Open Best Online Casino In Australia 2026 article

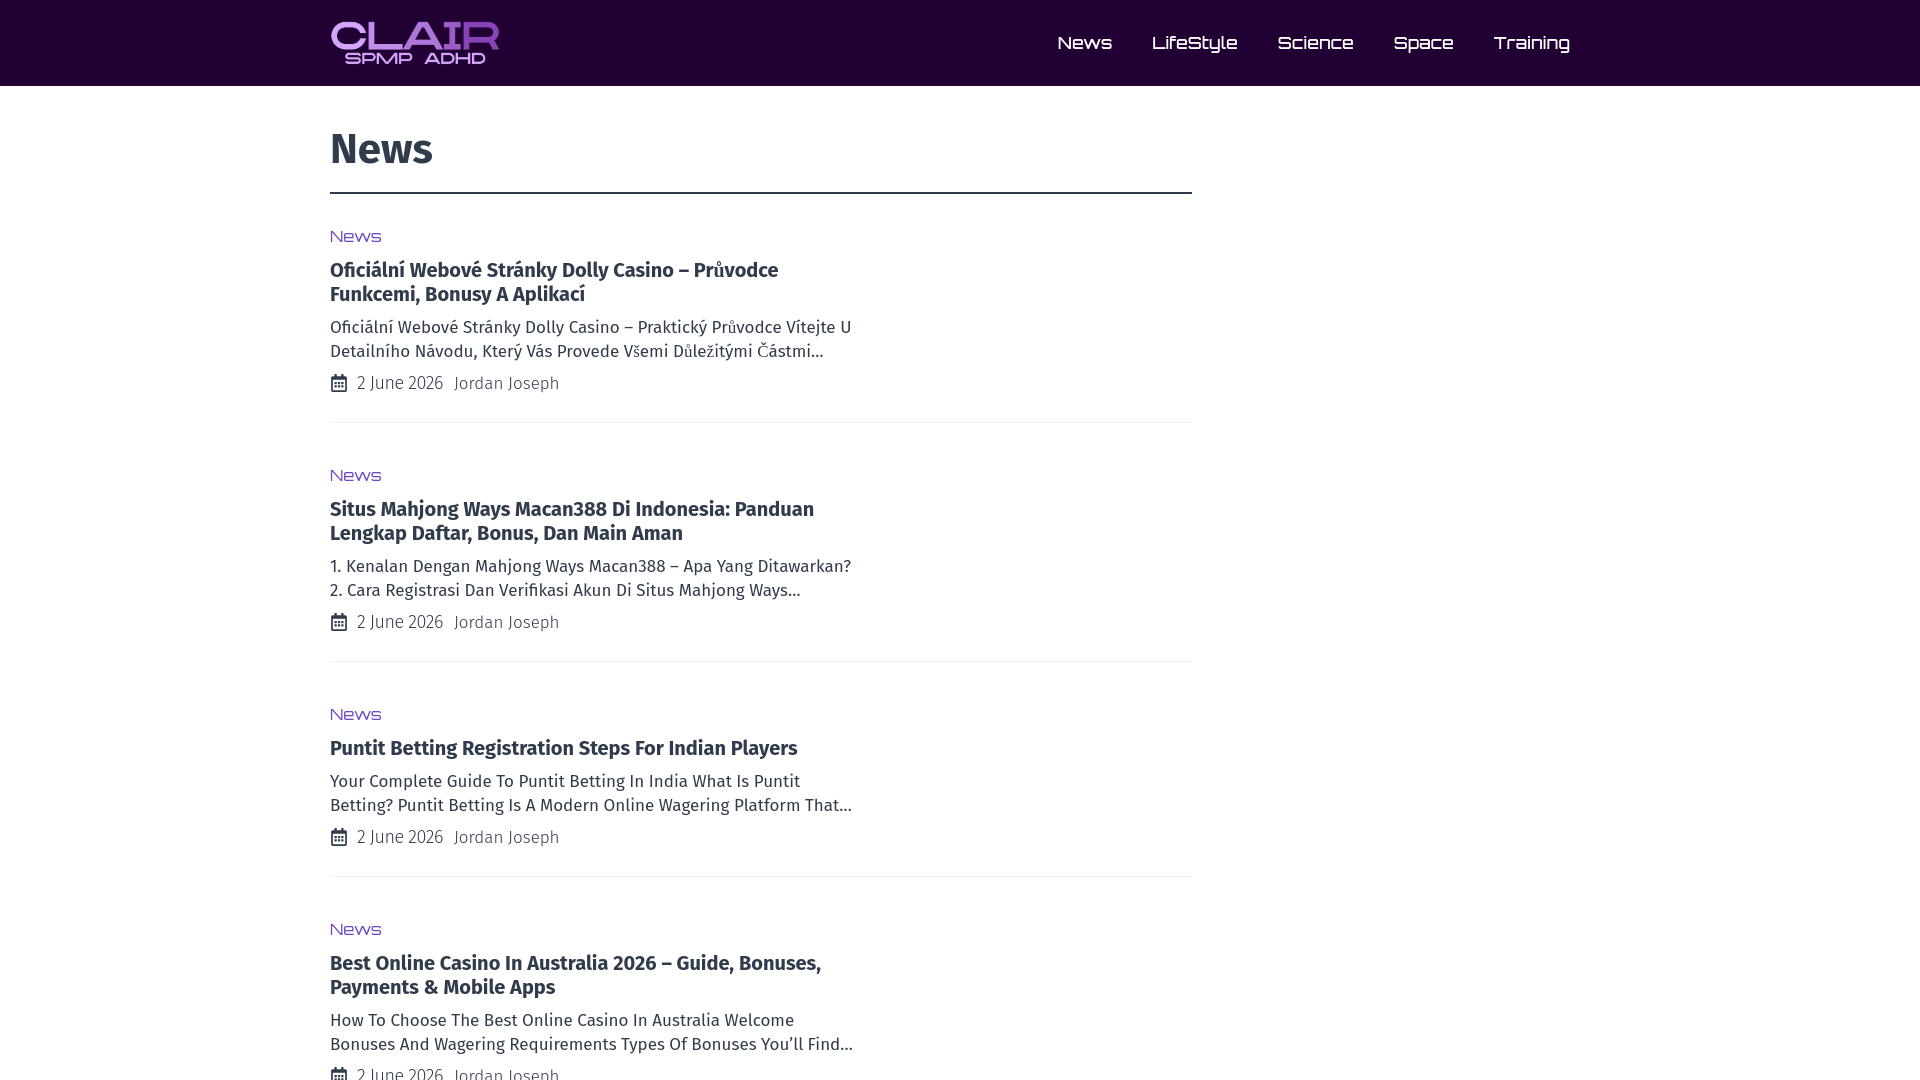pos(575,975)
